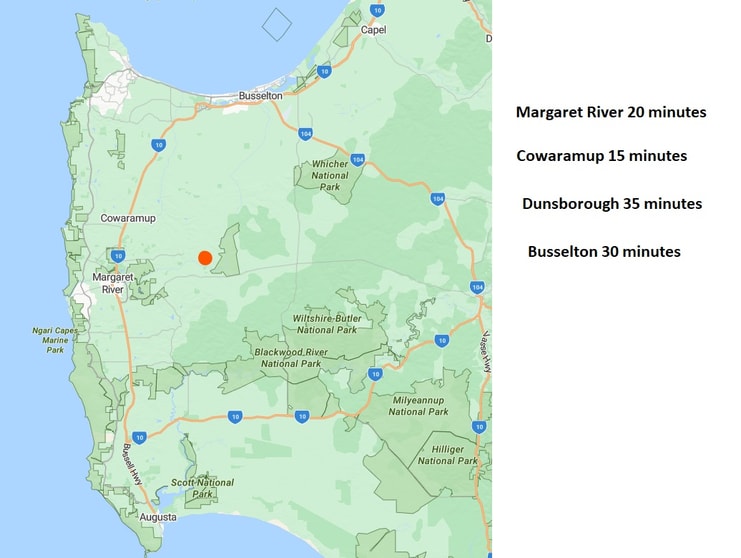Select the text 'Cowaramup 15 minutes'
This screenshot has width=741, height=558.
tap(602, 155)
